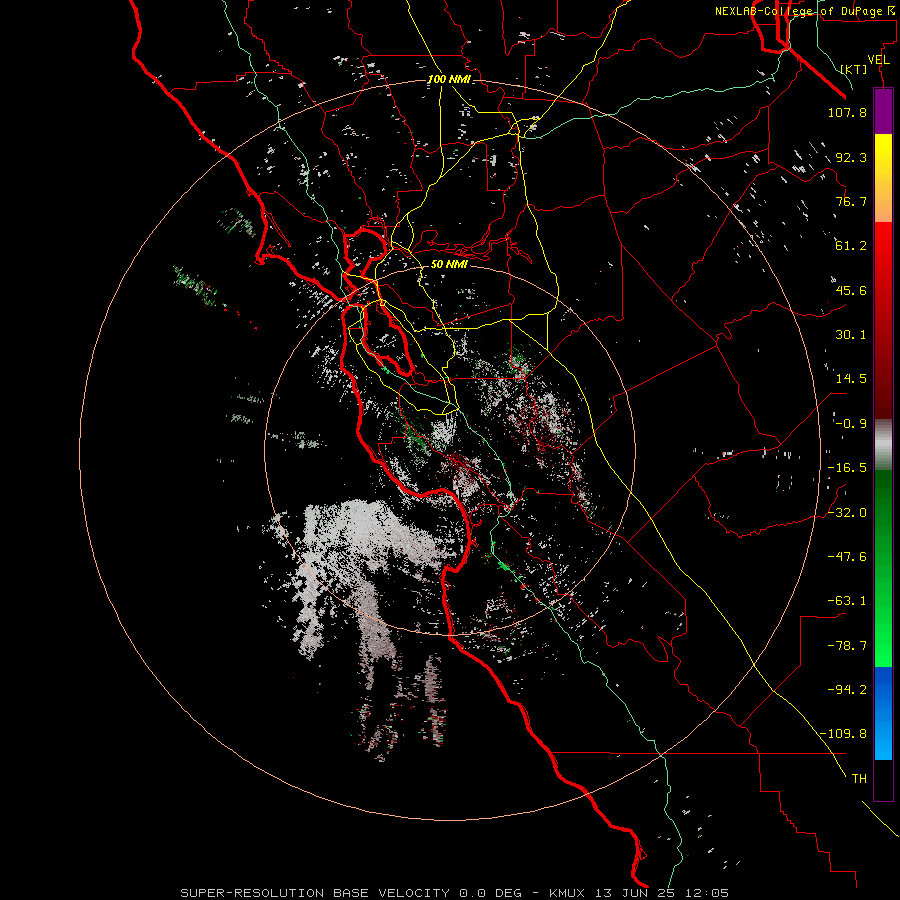The image size is (900, 900).
Task: Select the VEL legend title
Action: [878, 60]
